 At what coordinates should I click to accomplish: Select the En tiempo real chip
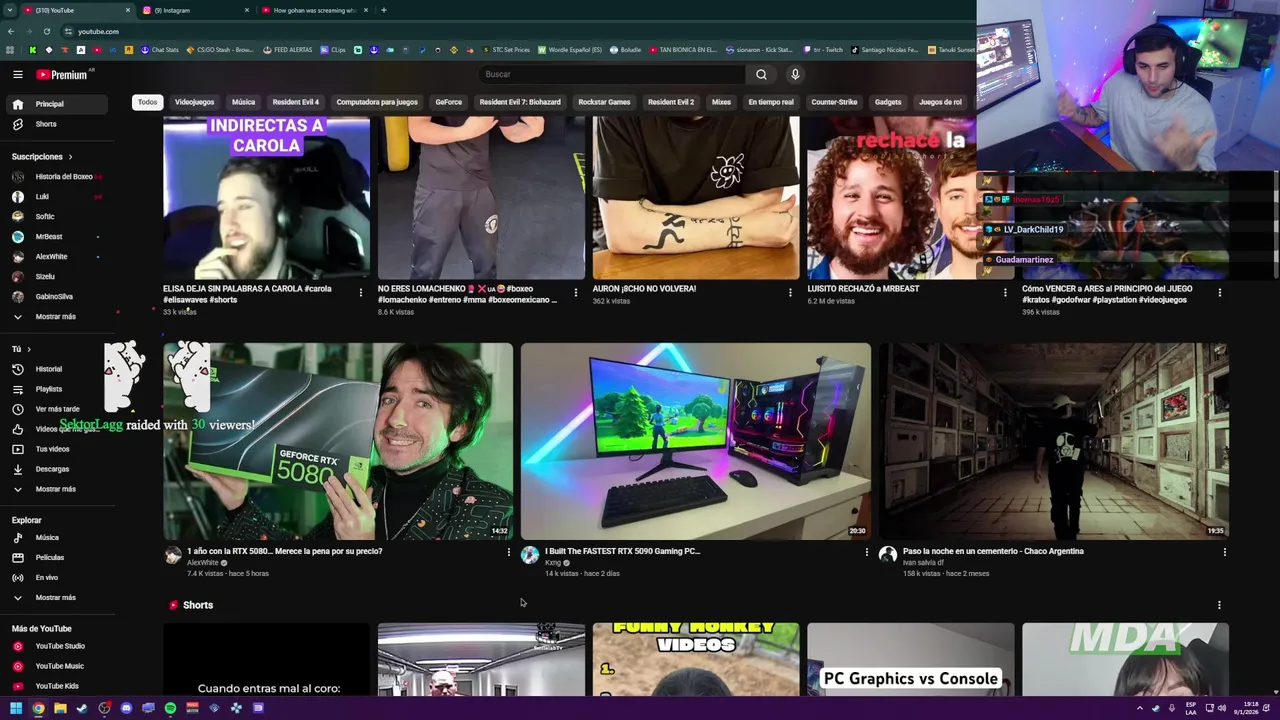[x=771, y=102]
